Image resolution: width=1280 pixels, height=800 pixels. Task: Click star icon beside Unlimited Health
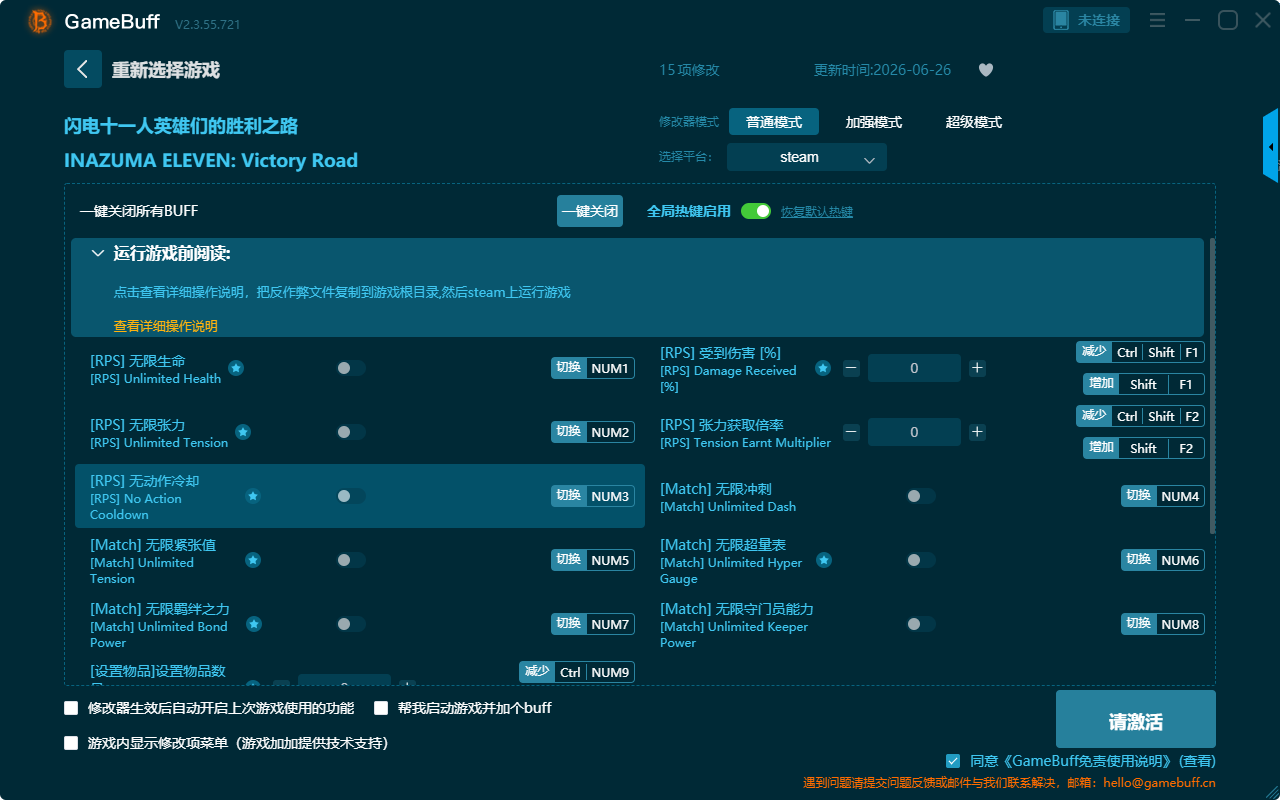(236, 368)
